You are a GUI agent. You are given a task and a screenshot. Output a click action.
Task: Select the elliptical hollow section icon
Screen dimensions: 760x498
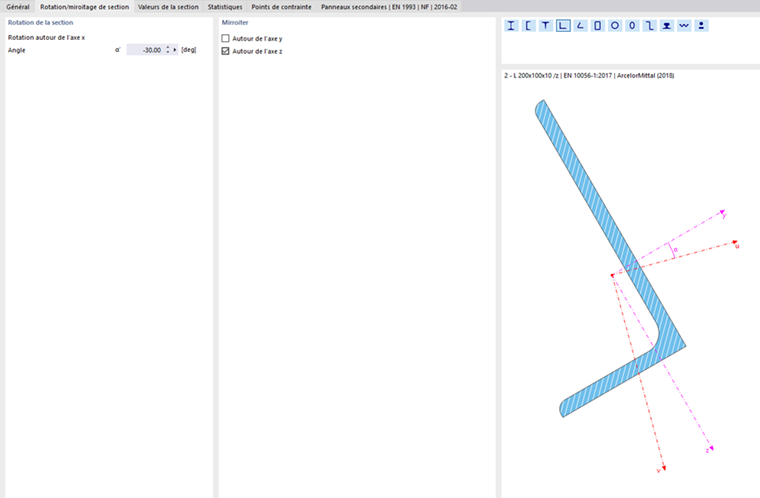(632, 26)
